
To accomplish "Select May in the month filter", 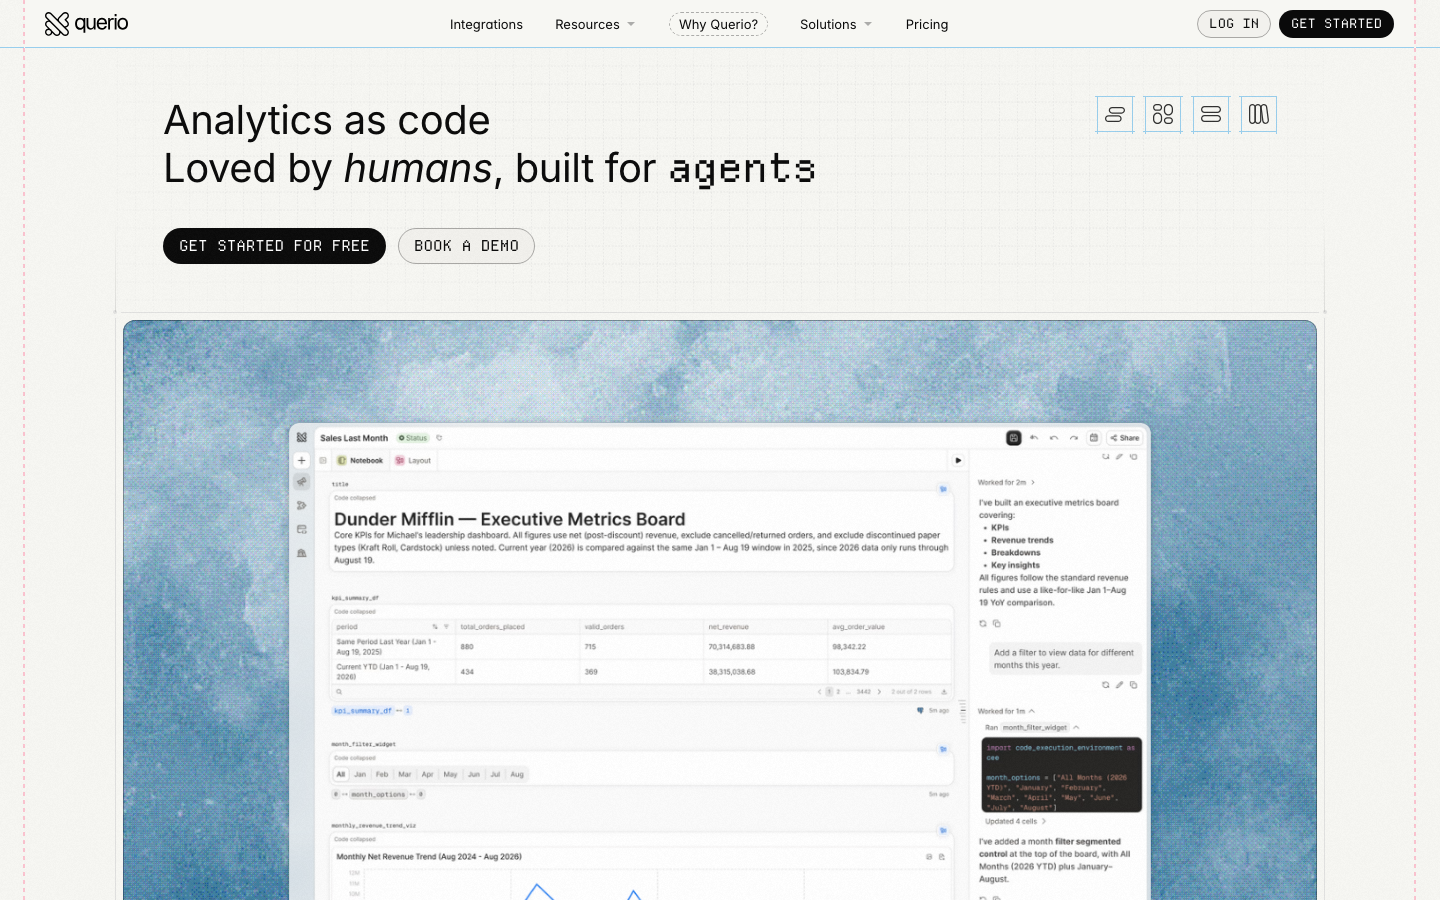I will point(450,774).
